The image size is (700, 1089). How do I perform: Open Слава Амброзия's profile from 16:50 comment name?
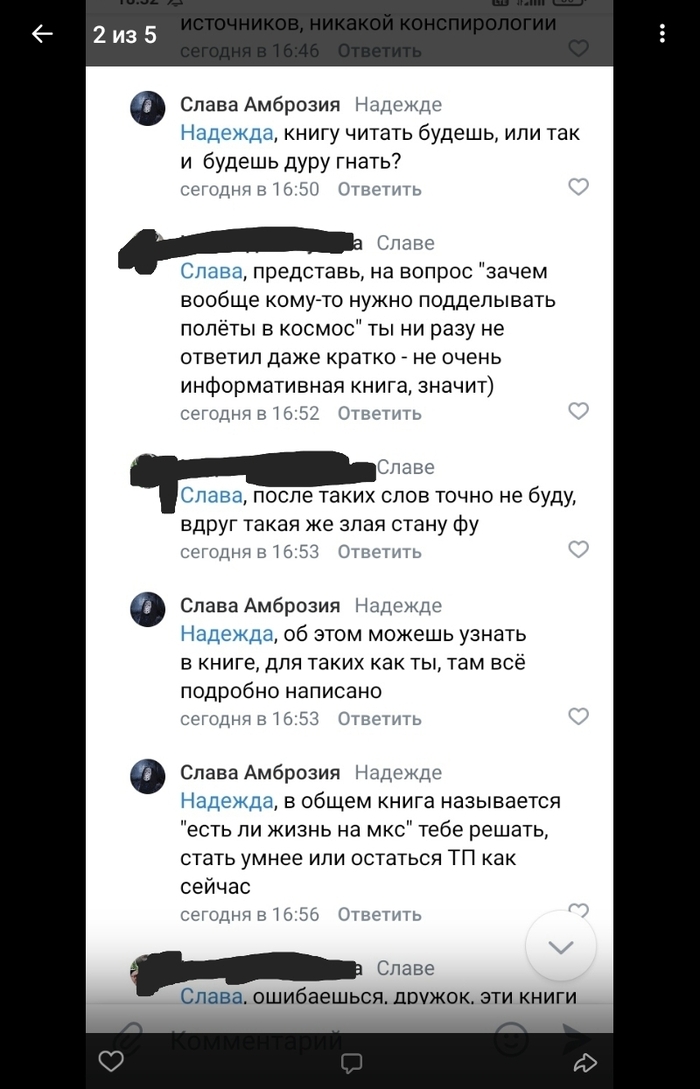point(260,104)
